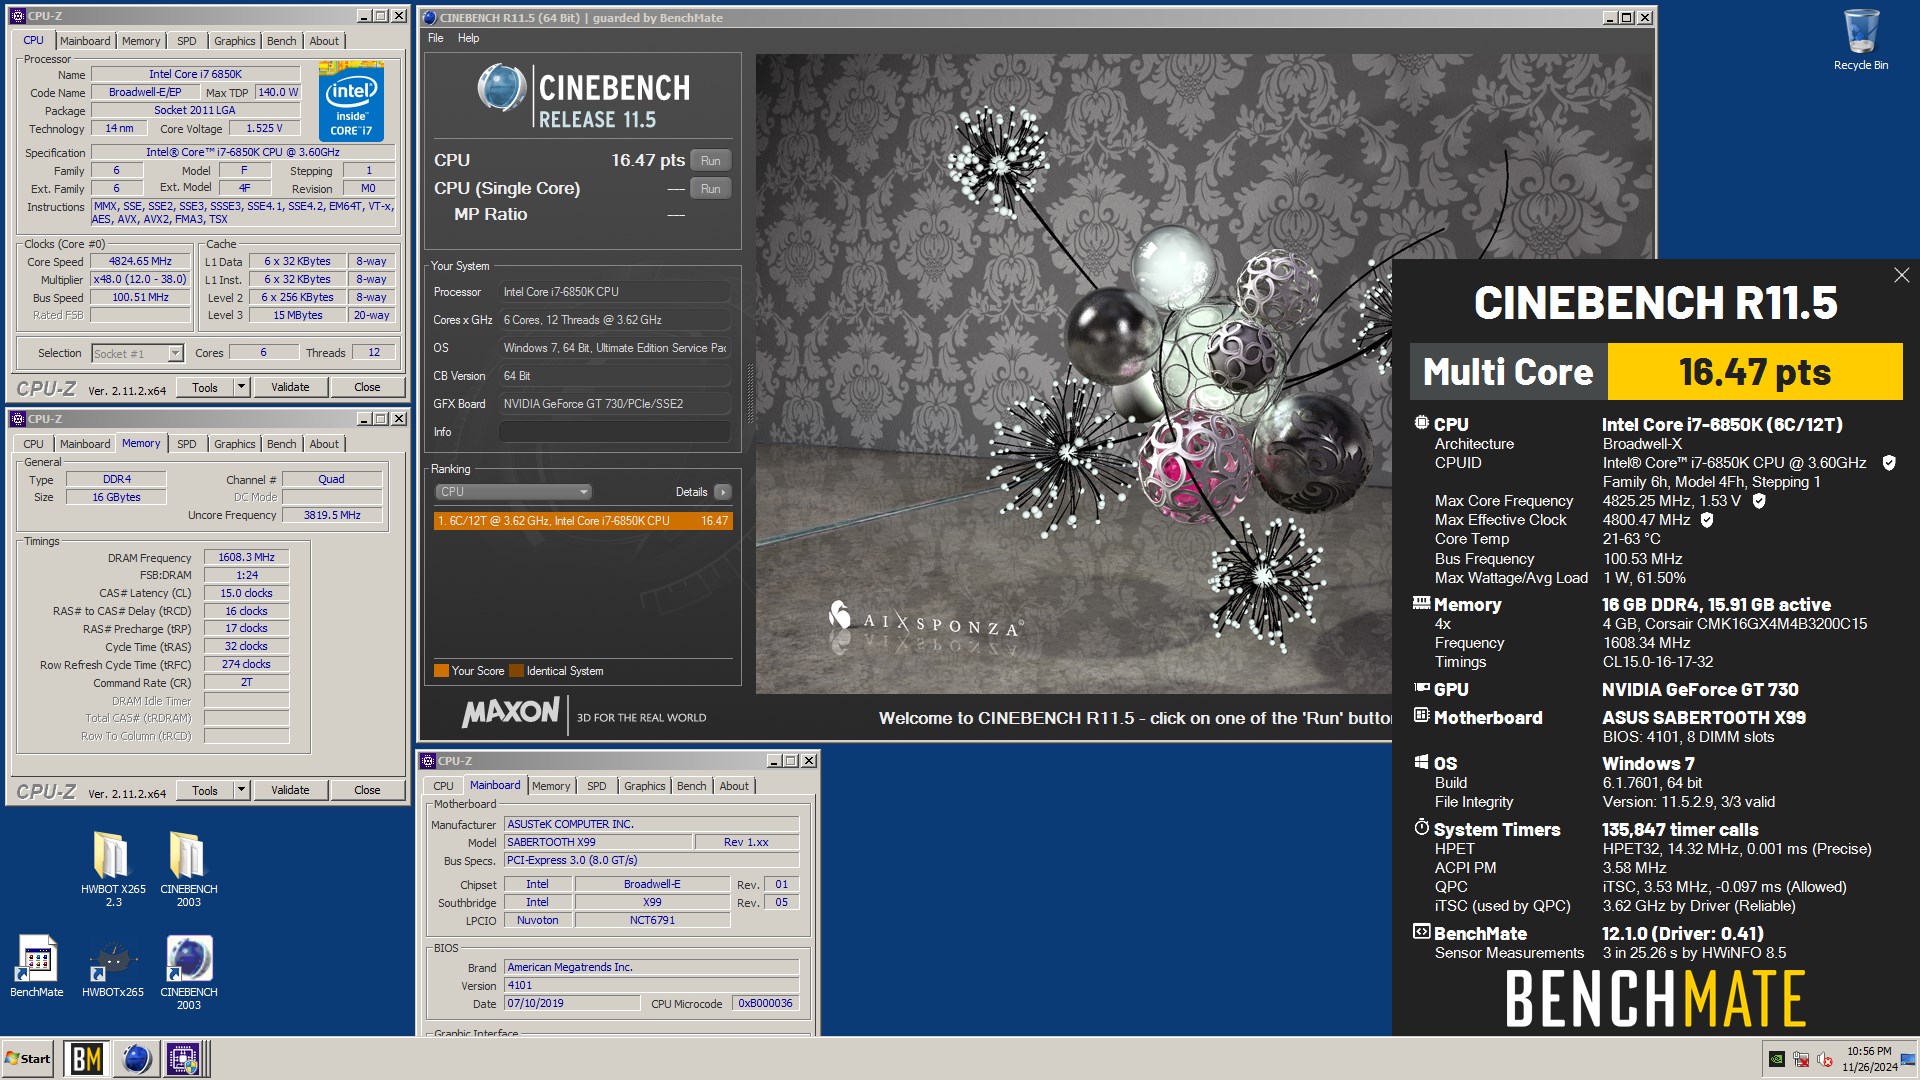This screenshot has width=1920, height=1080.
Task: Click the Max Core Frequency shield icon
Action: point(1759,501)
